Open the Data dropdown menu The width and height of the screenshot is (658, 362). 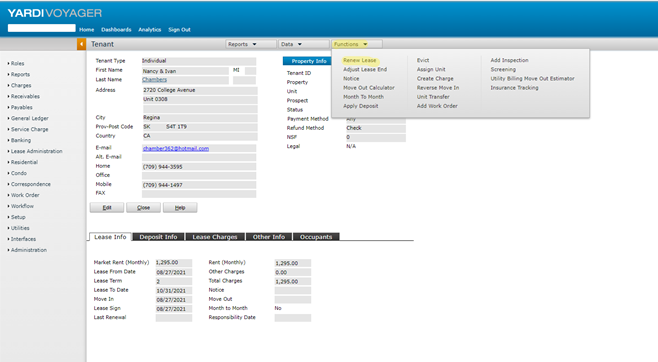coord(303,44)
